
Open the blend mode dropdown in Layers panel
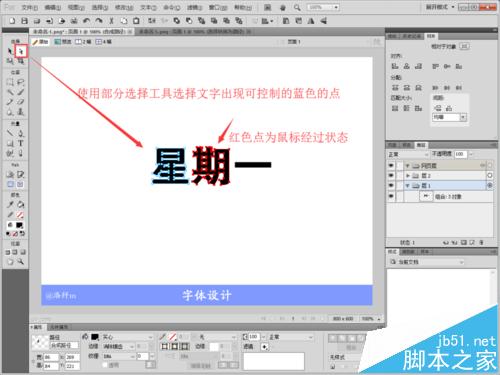(408, 154)
